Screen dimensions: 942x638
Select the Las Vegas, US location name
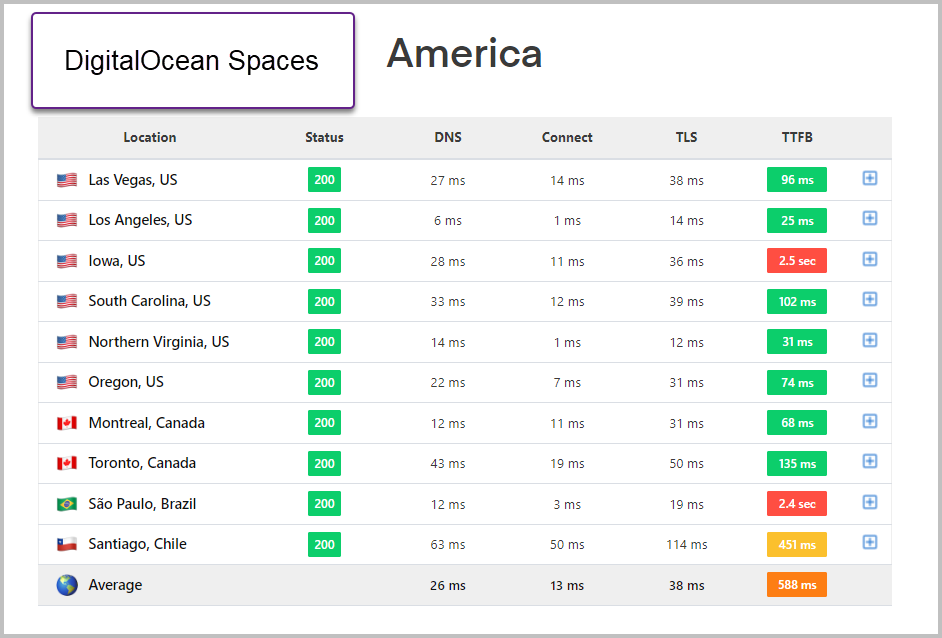[x=133, y=180]
